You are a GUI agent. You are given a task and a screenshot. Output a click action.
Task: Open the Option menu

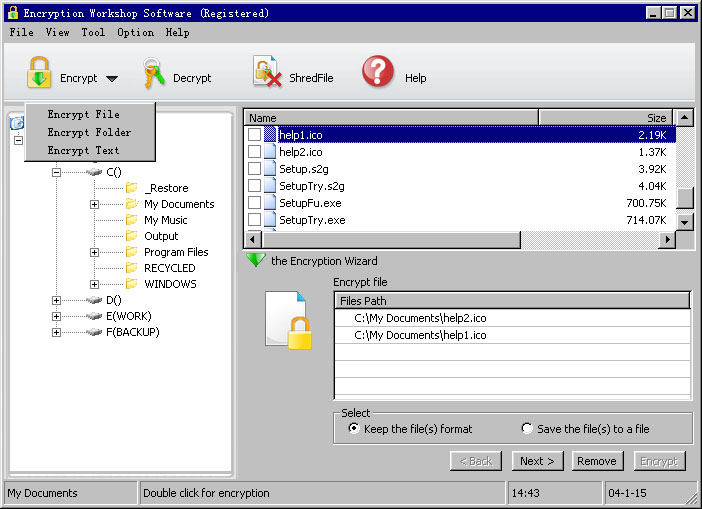click(135, 32)
